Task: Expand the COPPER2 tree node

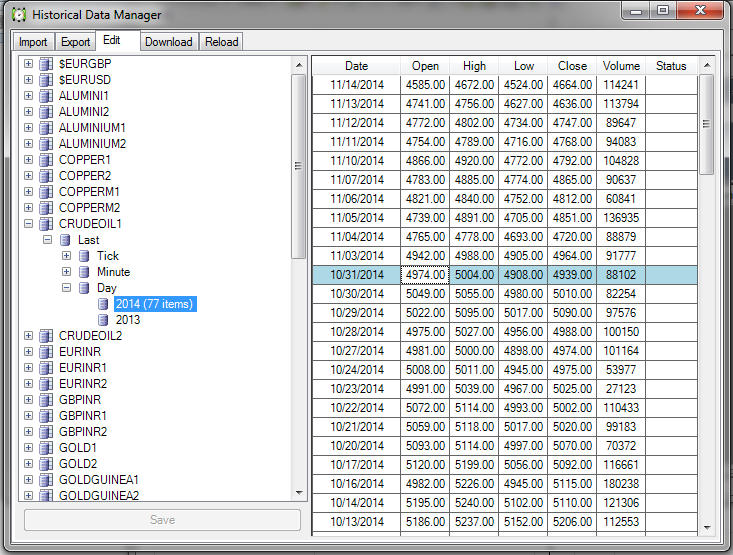Action: pyautogui.click(x=29, y=176)
